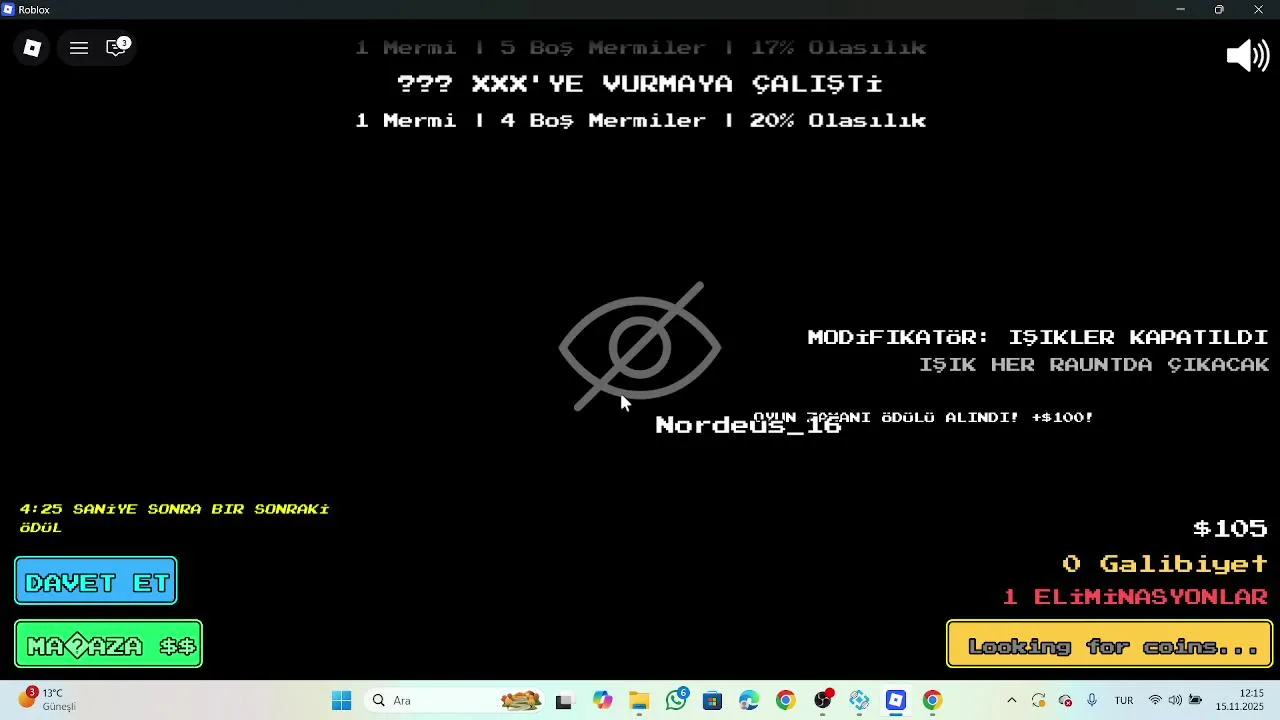Open Microsoft Edge from the taskbar
This screenshot has height=720, width=1280.
749,701
